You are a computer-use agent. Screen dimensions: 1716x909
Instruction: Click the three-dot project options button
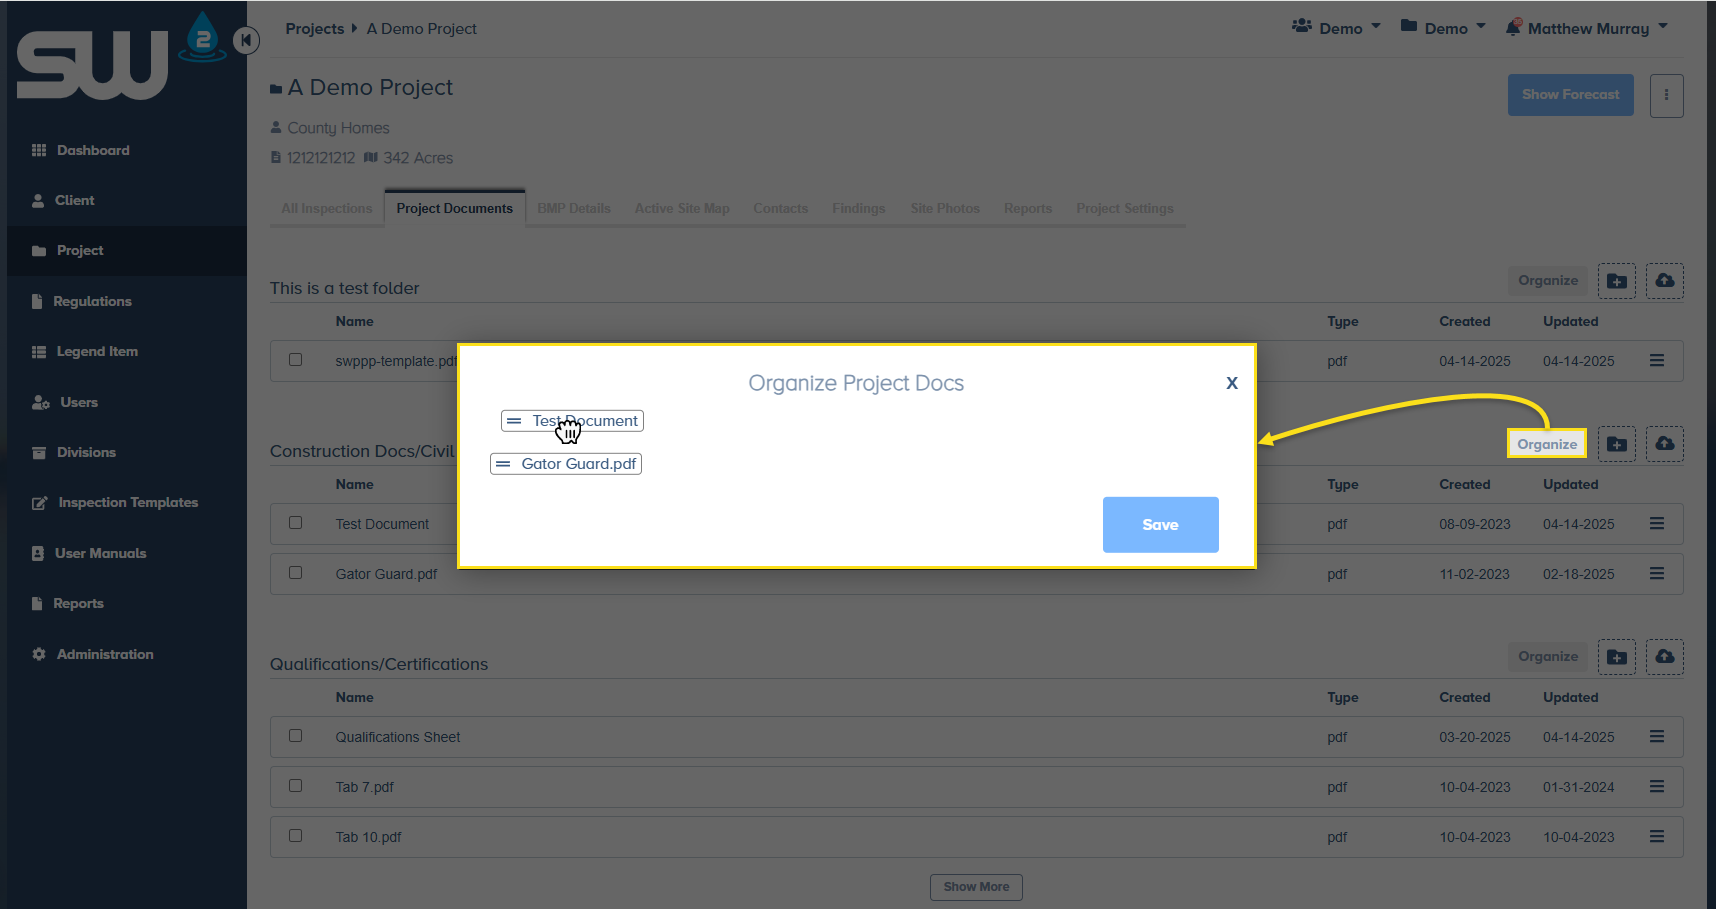[x=1666, y=95]
